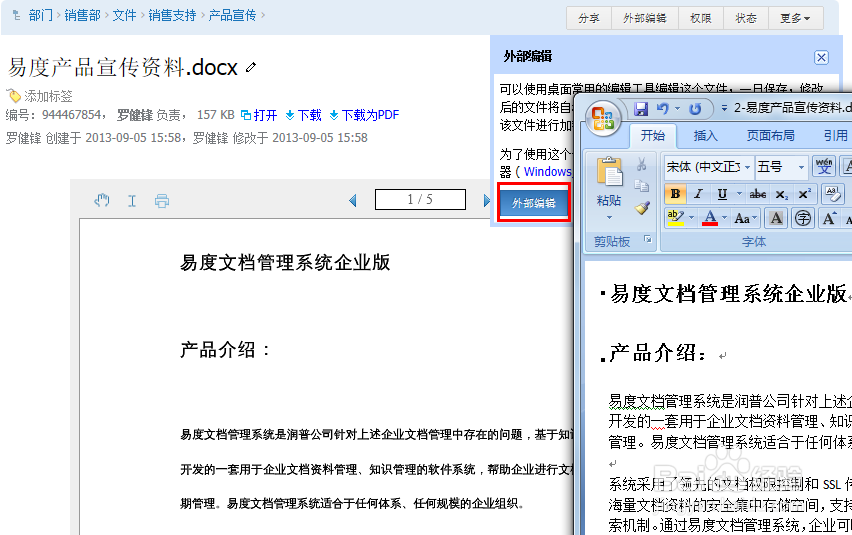Open the 剪贴板 dialog launcher
852x535 pixels.
click(x=648, y=239)
